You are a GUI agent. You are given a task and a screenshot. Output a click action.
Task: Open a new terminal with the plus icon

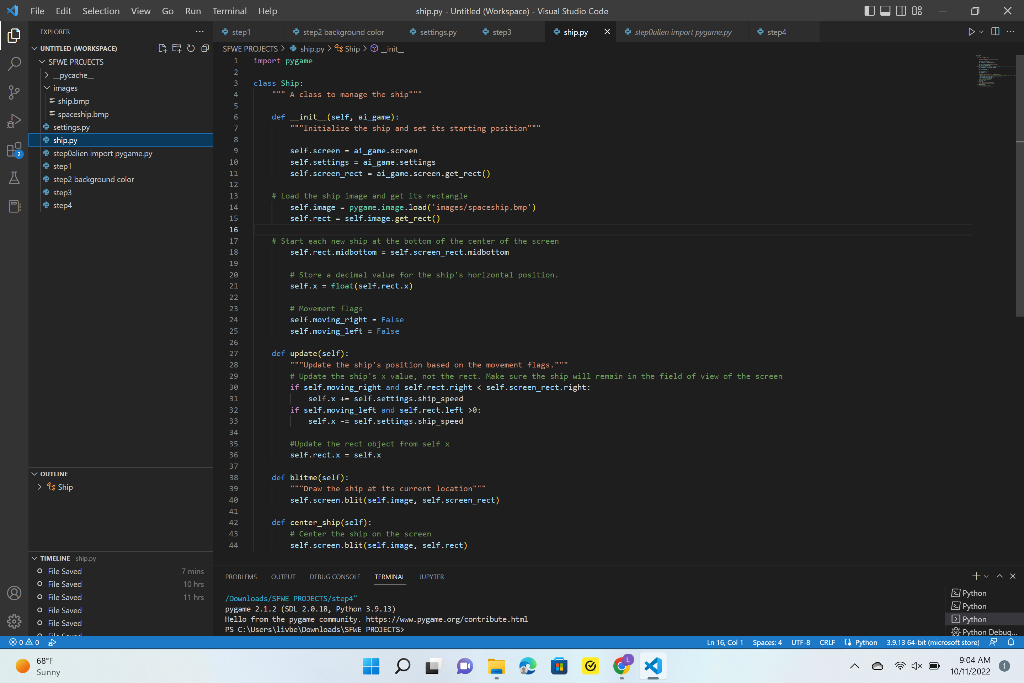pos(976,575)
